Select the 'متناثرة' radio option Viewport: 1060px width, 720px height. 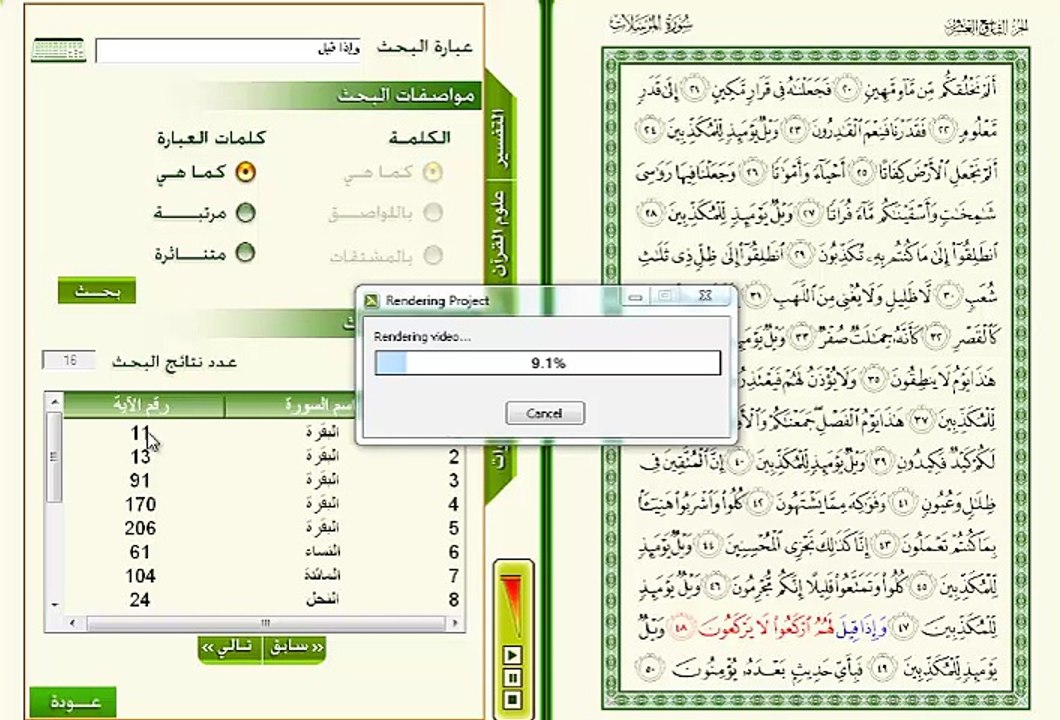[245, 254]
